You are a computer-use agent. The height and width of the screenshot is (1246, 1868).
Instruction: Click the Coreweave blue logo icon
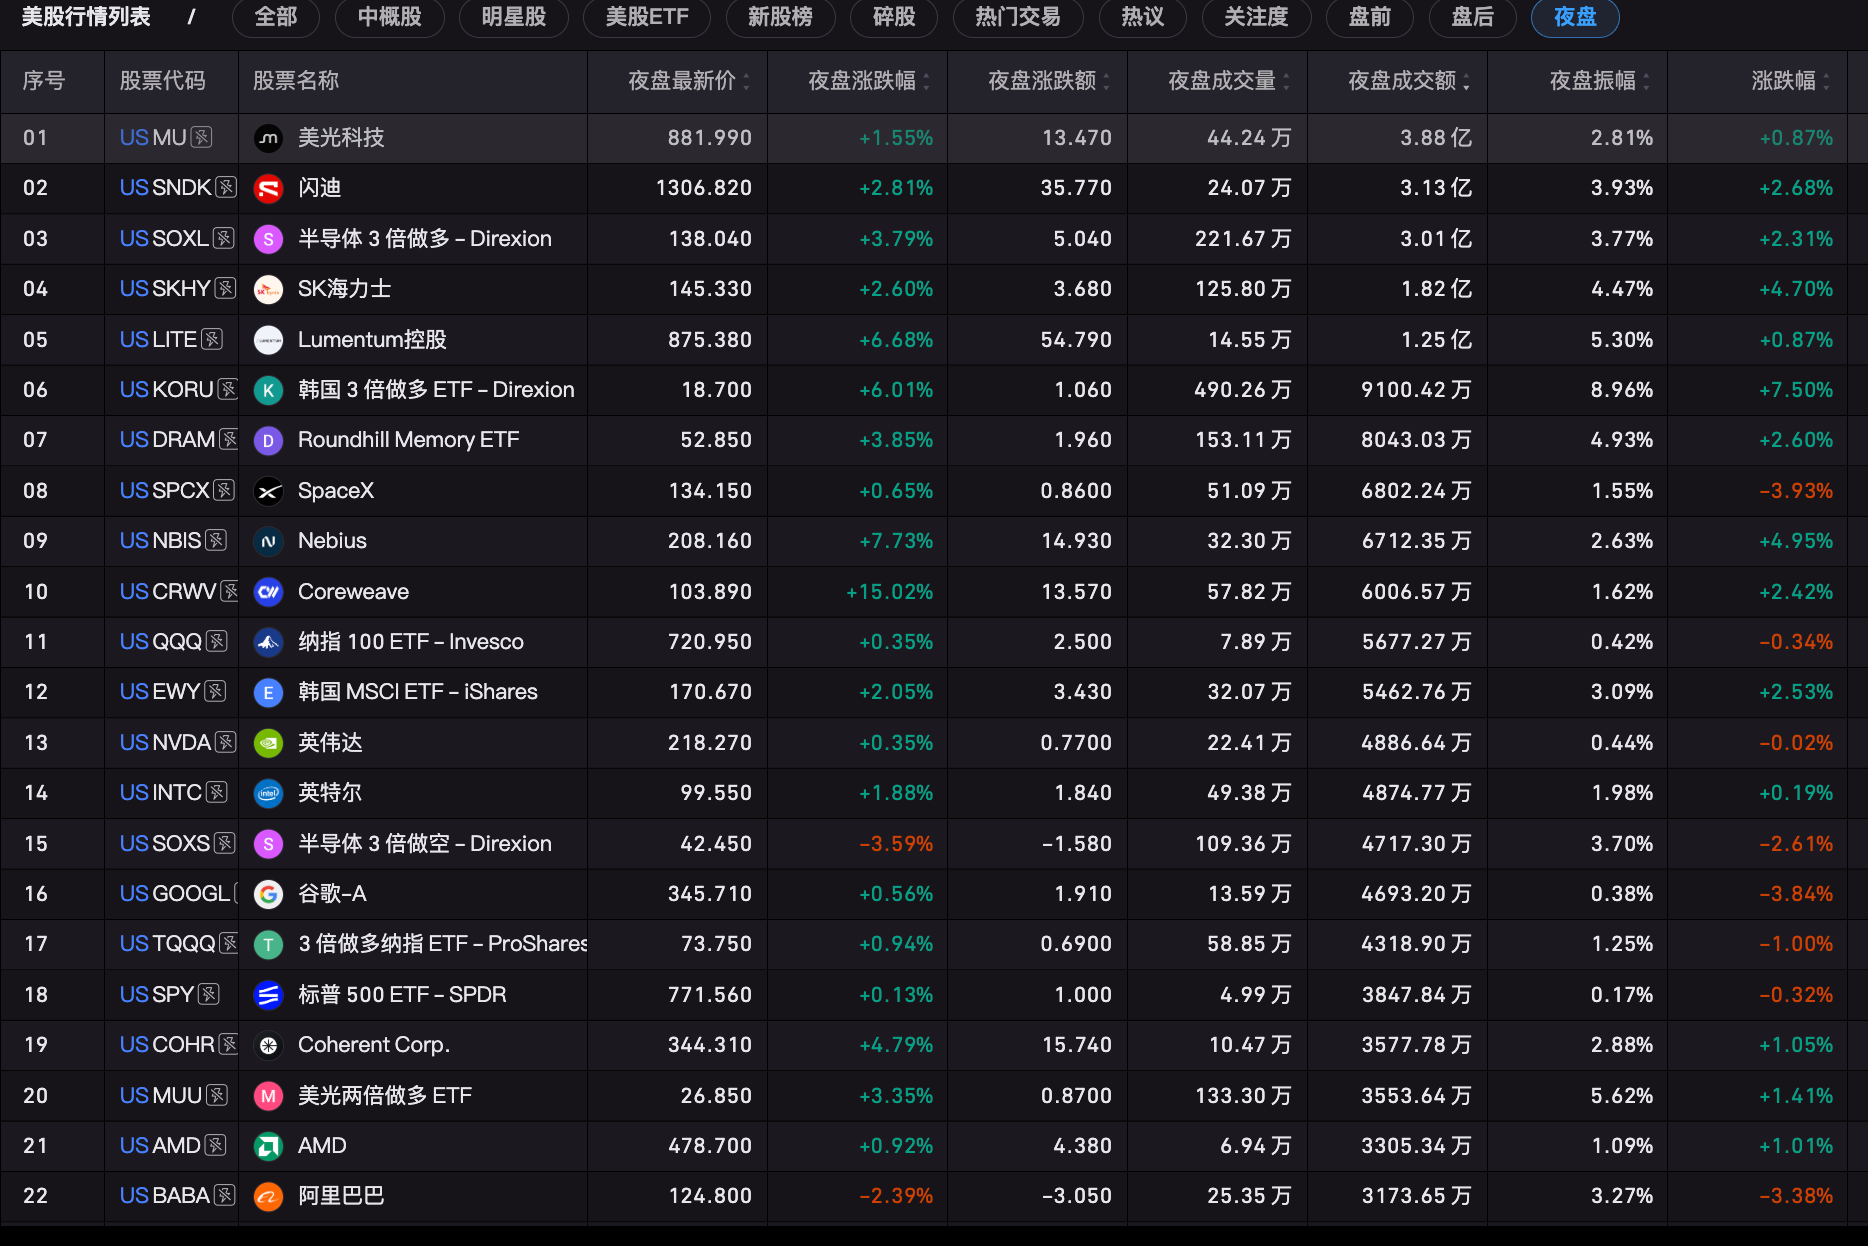tap(268, 592)
